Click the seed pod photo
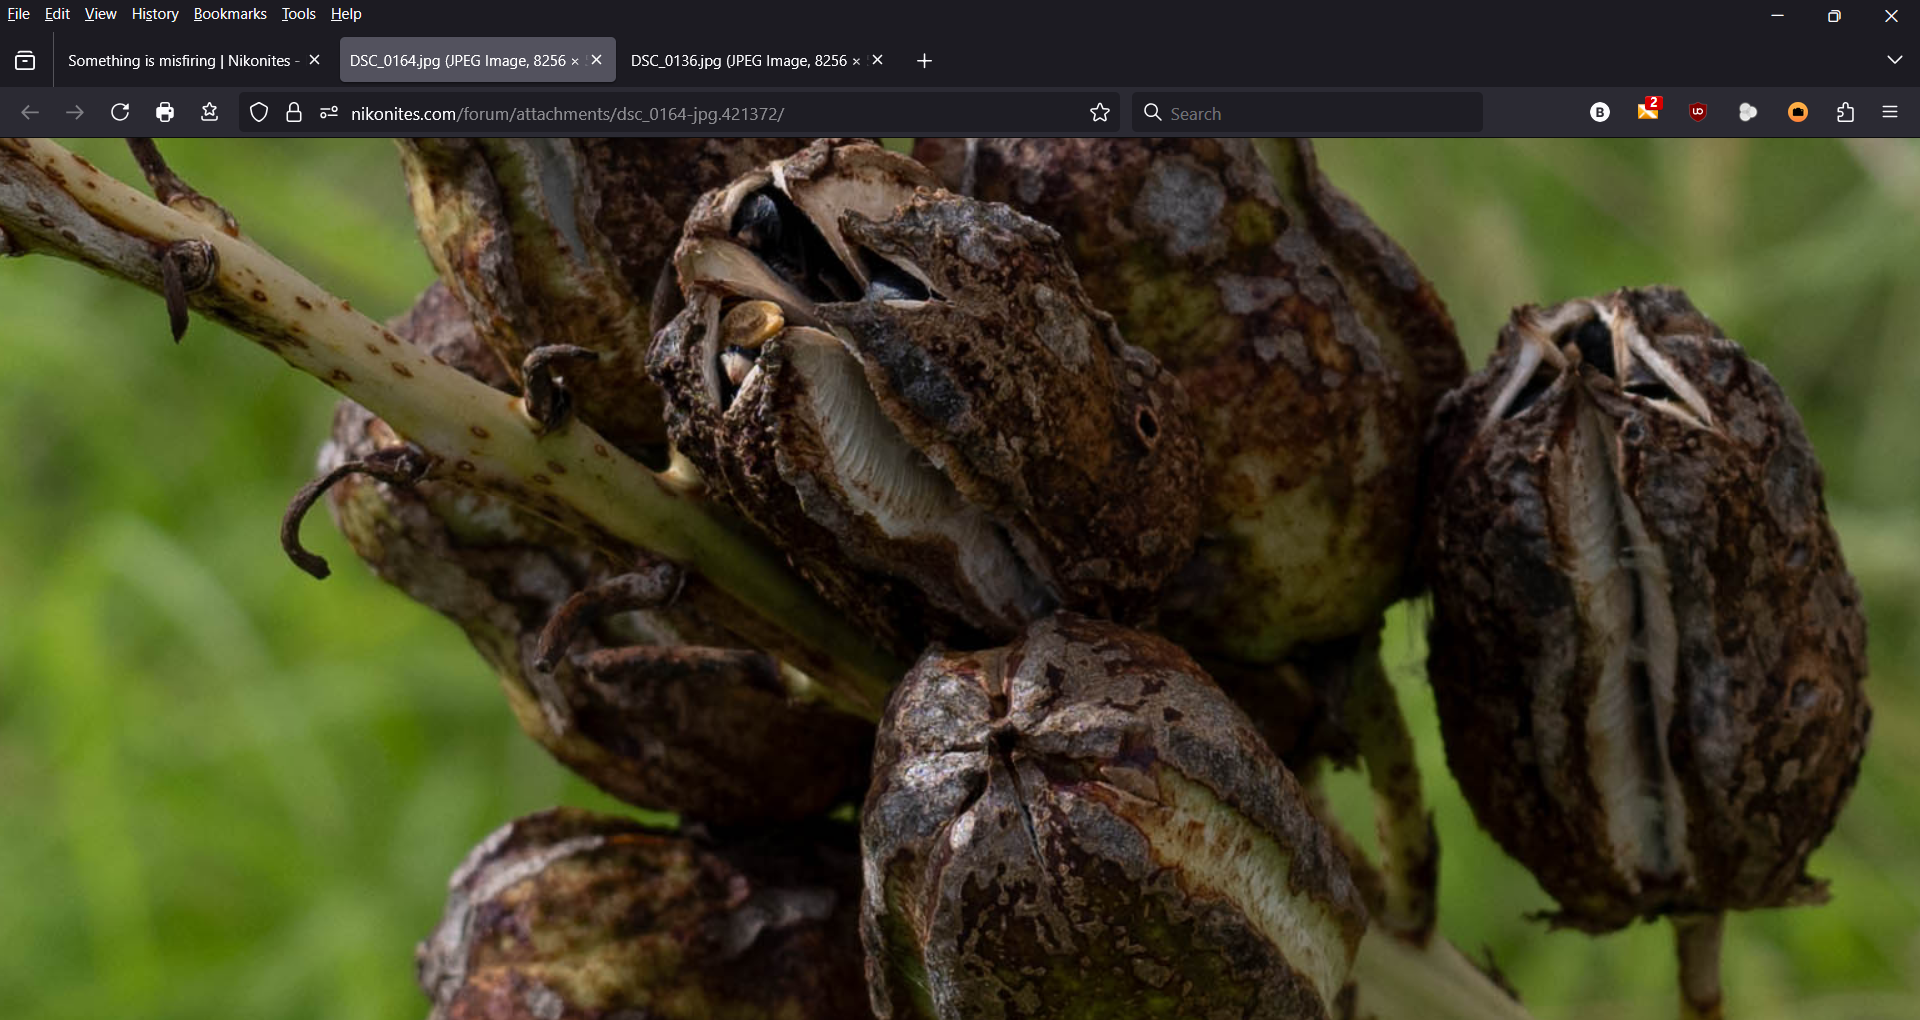The image size is (1920, 1020). click(x=960, y=579)
